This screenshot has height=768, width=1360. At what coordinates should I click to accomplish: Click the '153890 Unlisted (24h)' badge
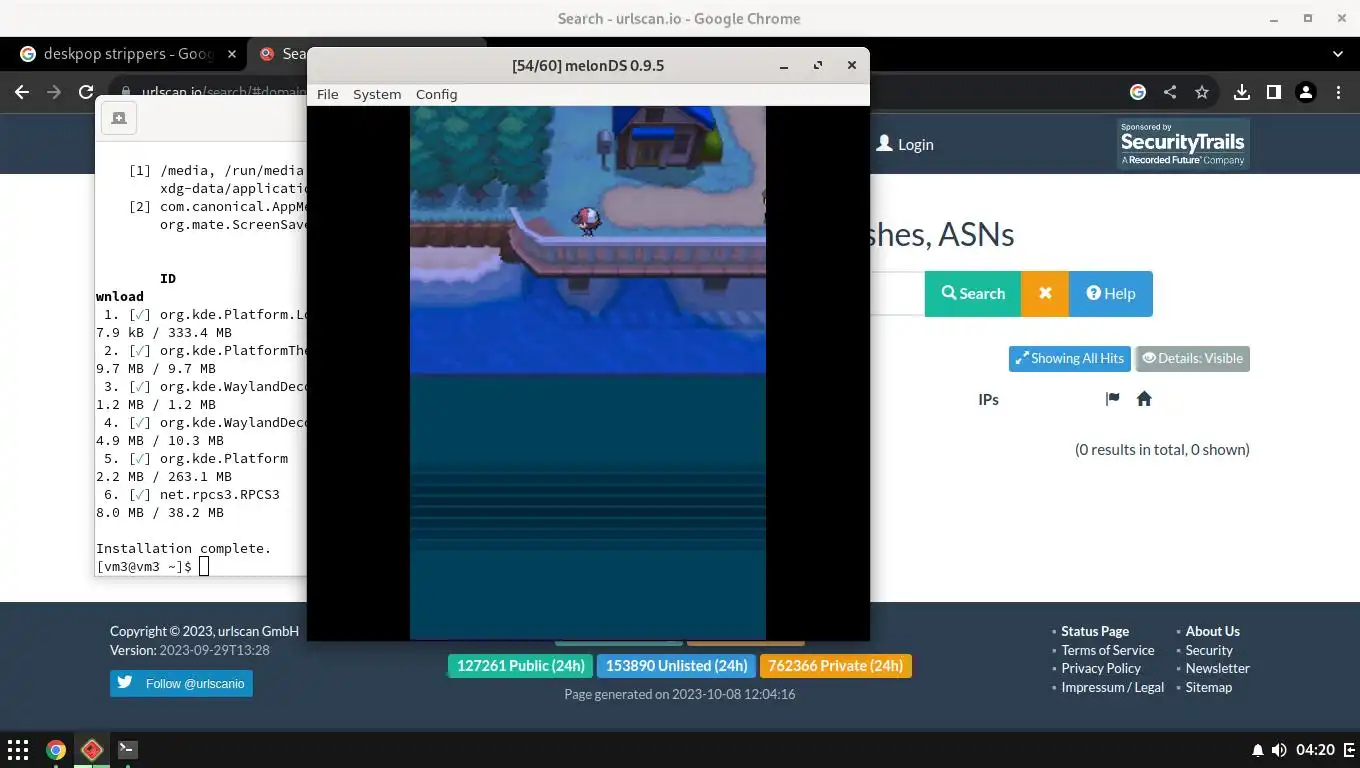click(676, 666)
